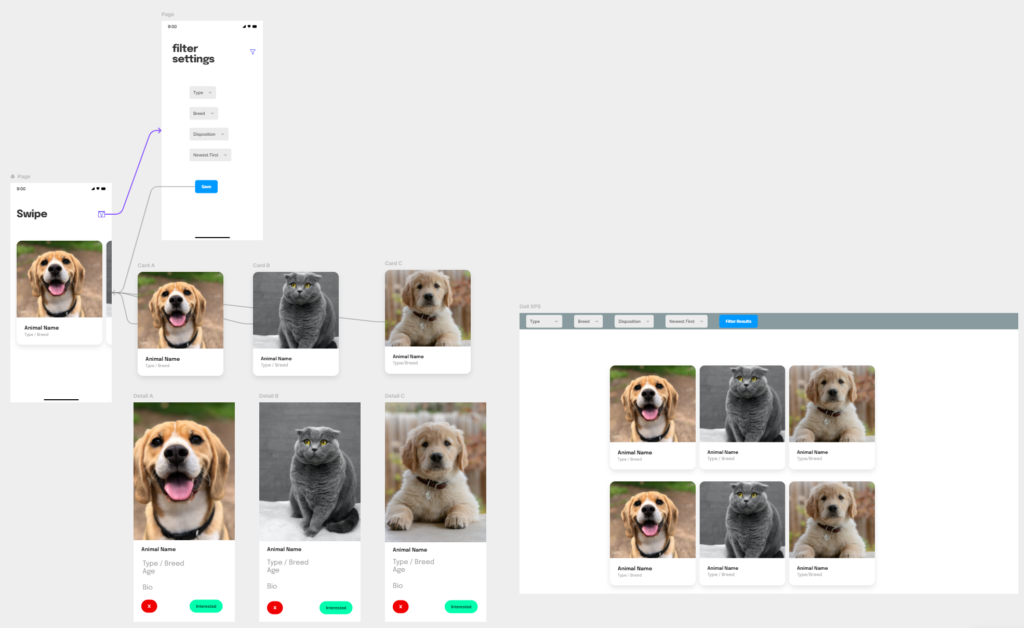Screen dimensions: 1024x628
Task: Click the funnel icon beside filter settings title
Action: pos(252,52)
